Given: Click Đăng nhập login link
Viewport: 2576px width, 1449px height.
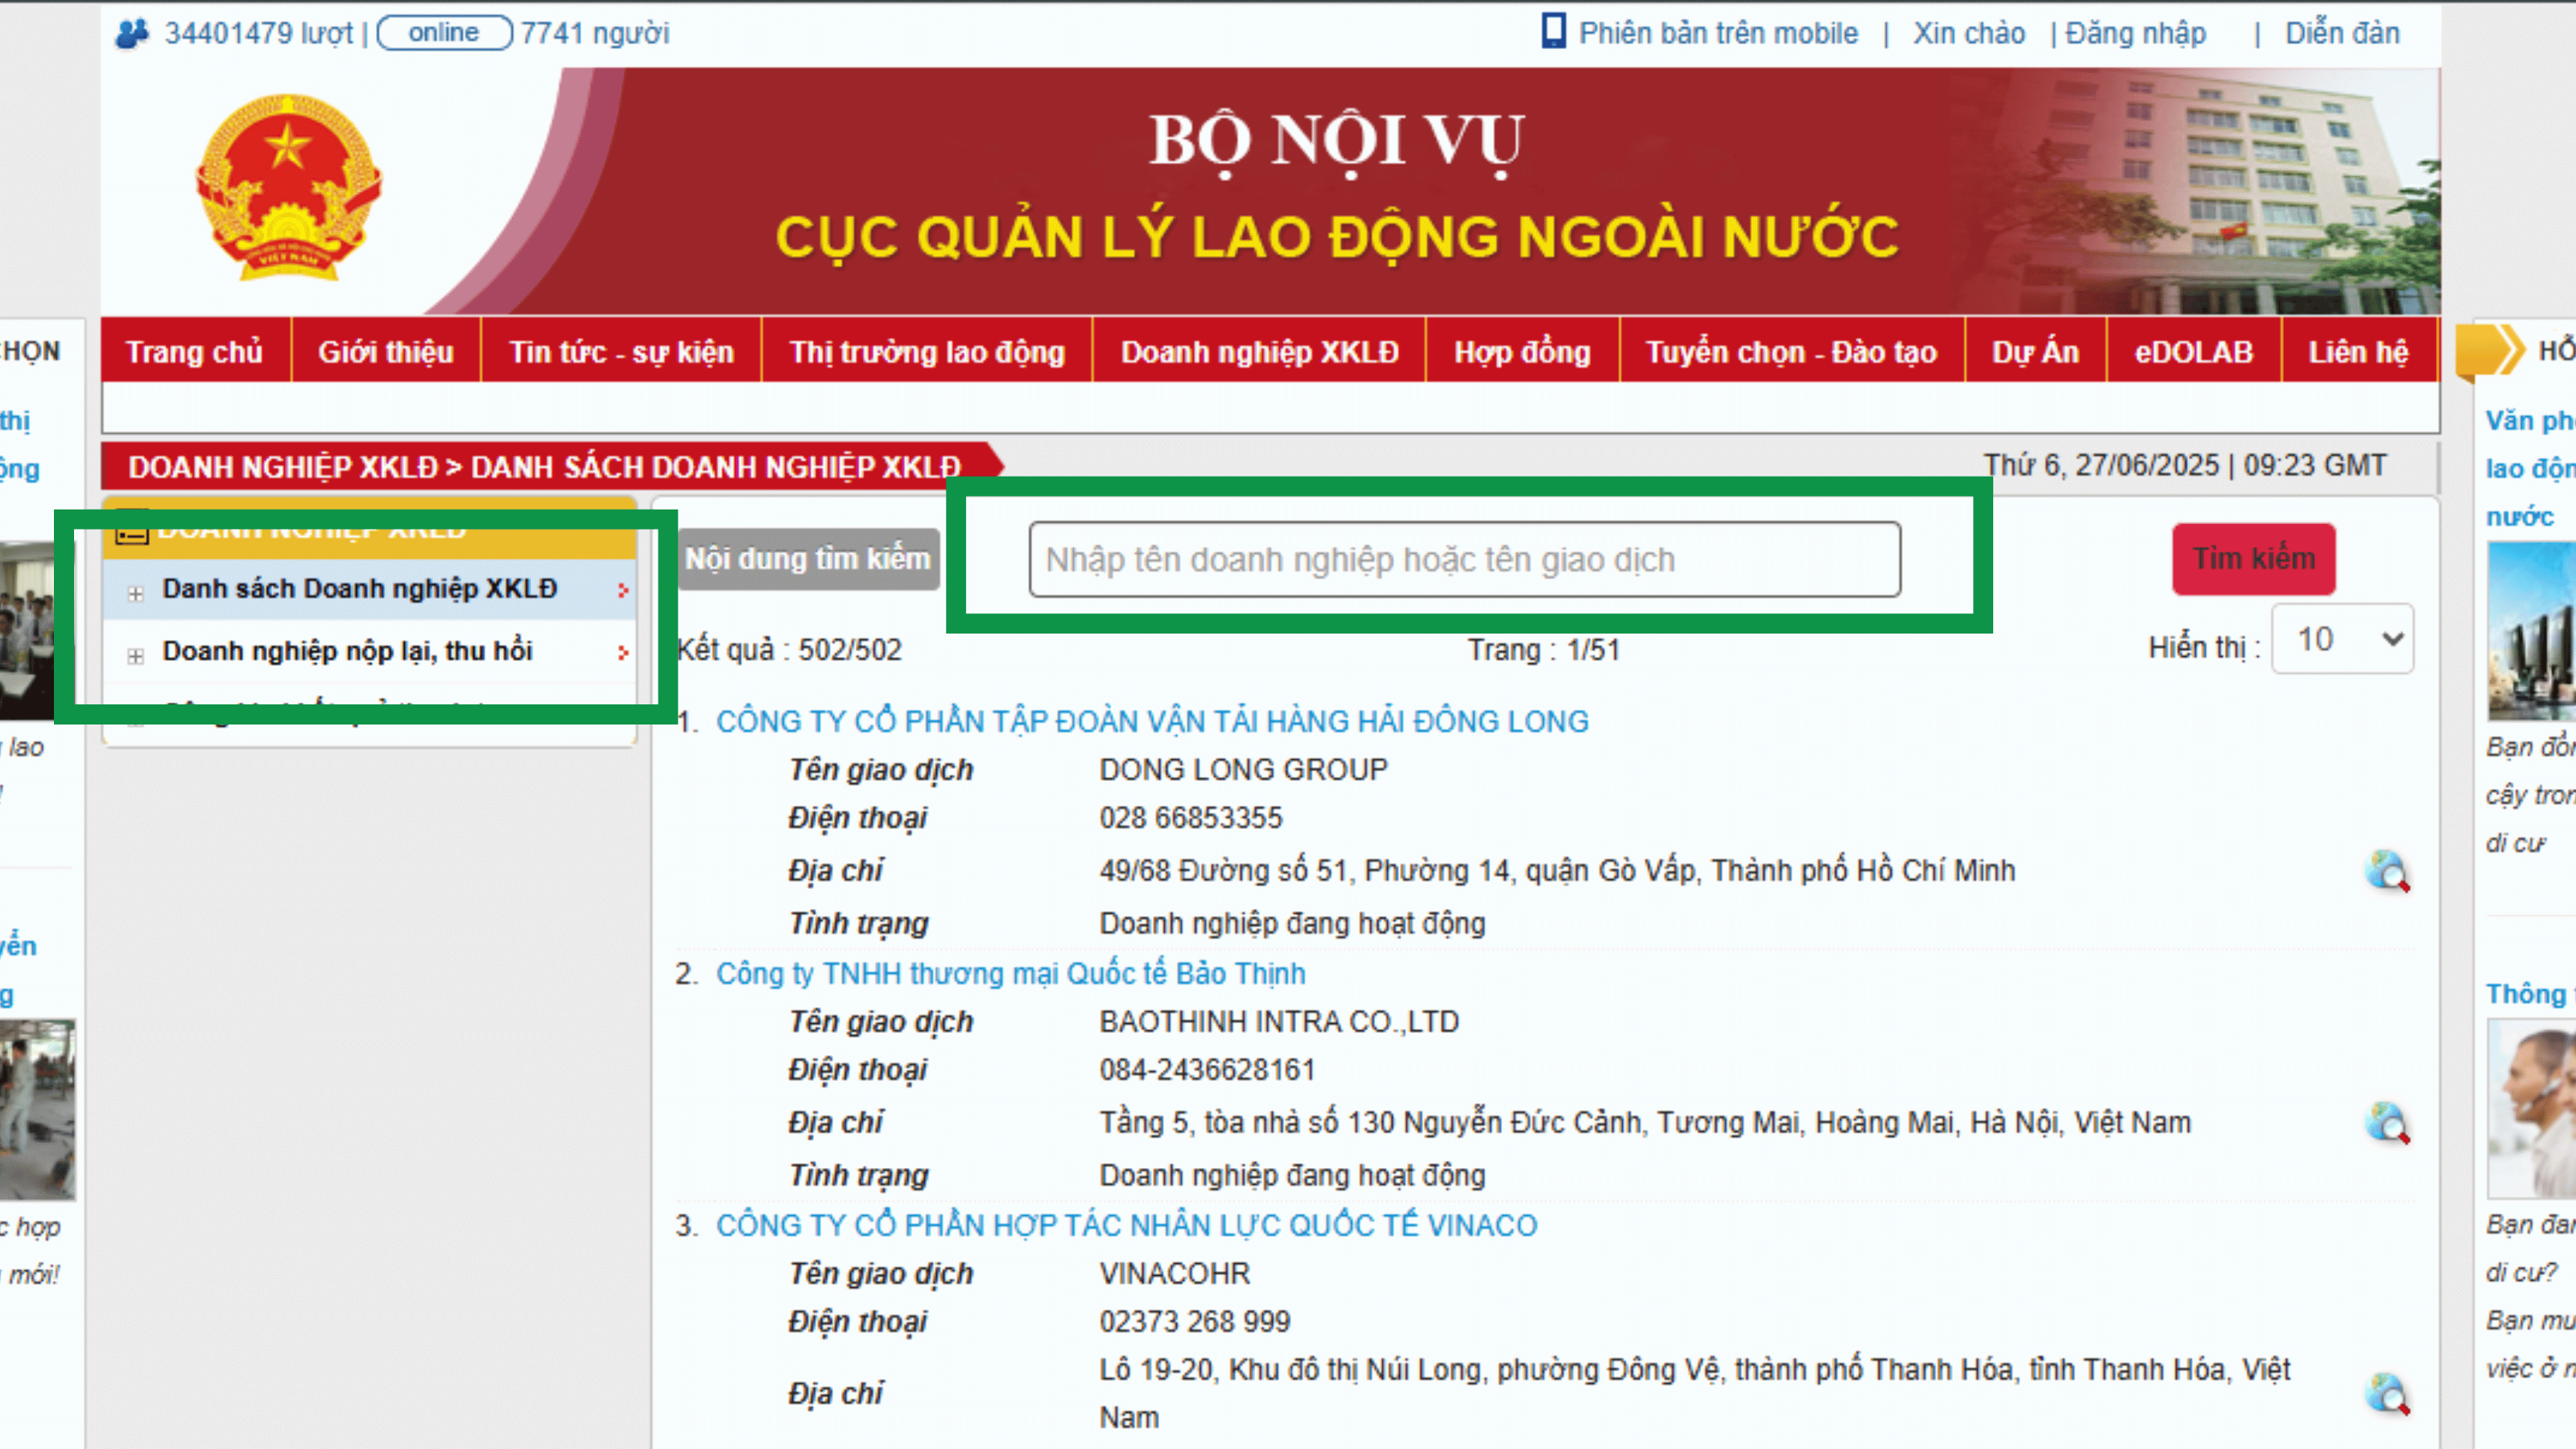Looking at the screenshot, I should pyautogui.click(x=2136, y=33).
